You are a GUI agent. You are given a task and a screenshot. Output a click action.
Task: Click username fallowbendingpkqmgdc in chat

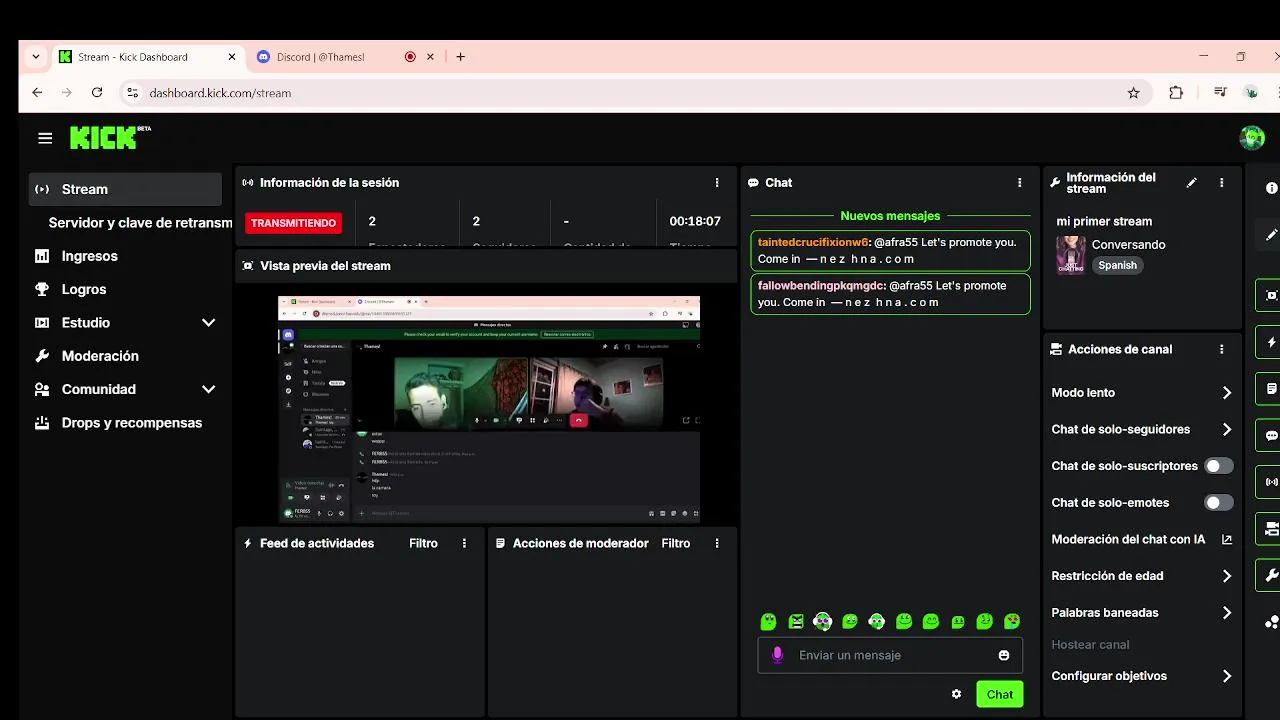(821, 285)
